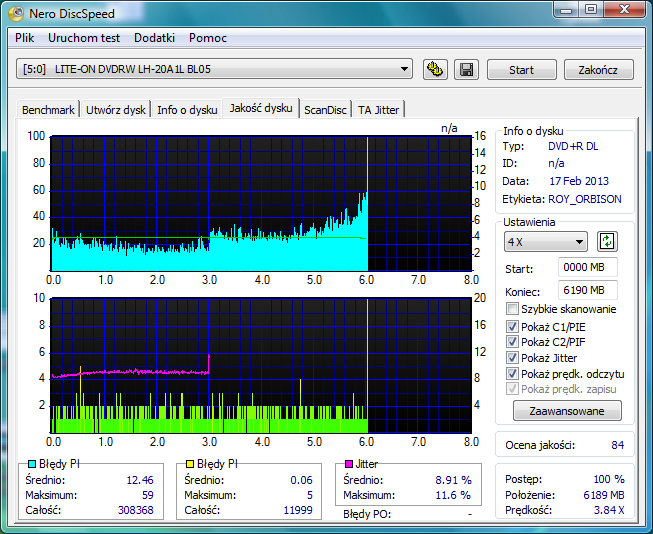Image resolution: width=653 pixels, height=534 pixels.
Task: Click the drive options icon next to drive selector
Action: point(435,69)
